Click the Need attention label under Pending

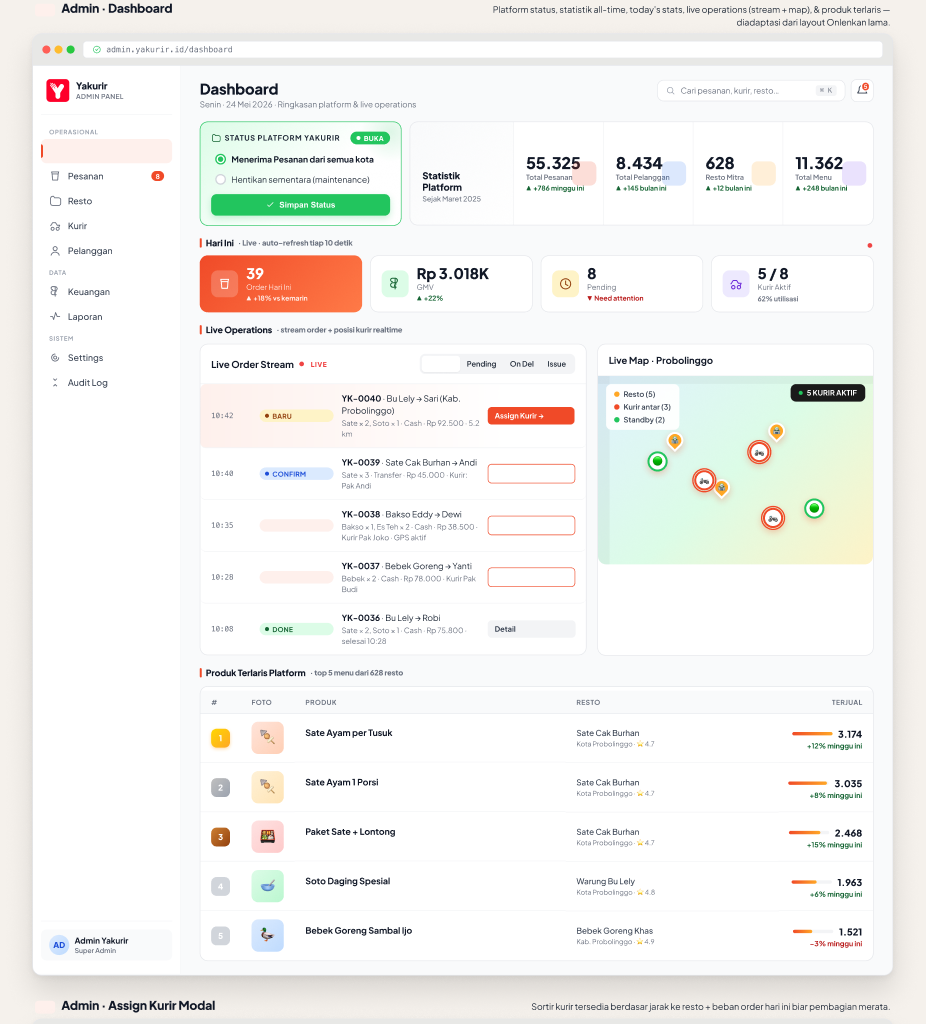615,298
